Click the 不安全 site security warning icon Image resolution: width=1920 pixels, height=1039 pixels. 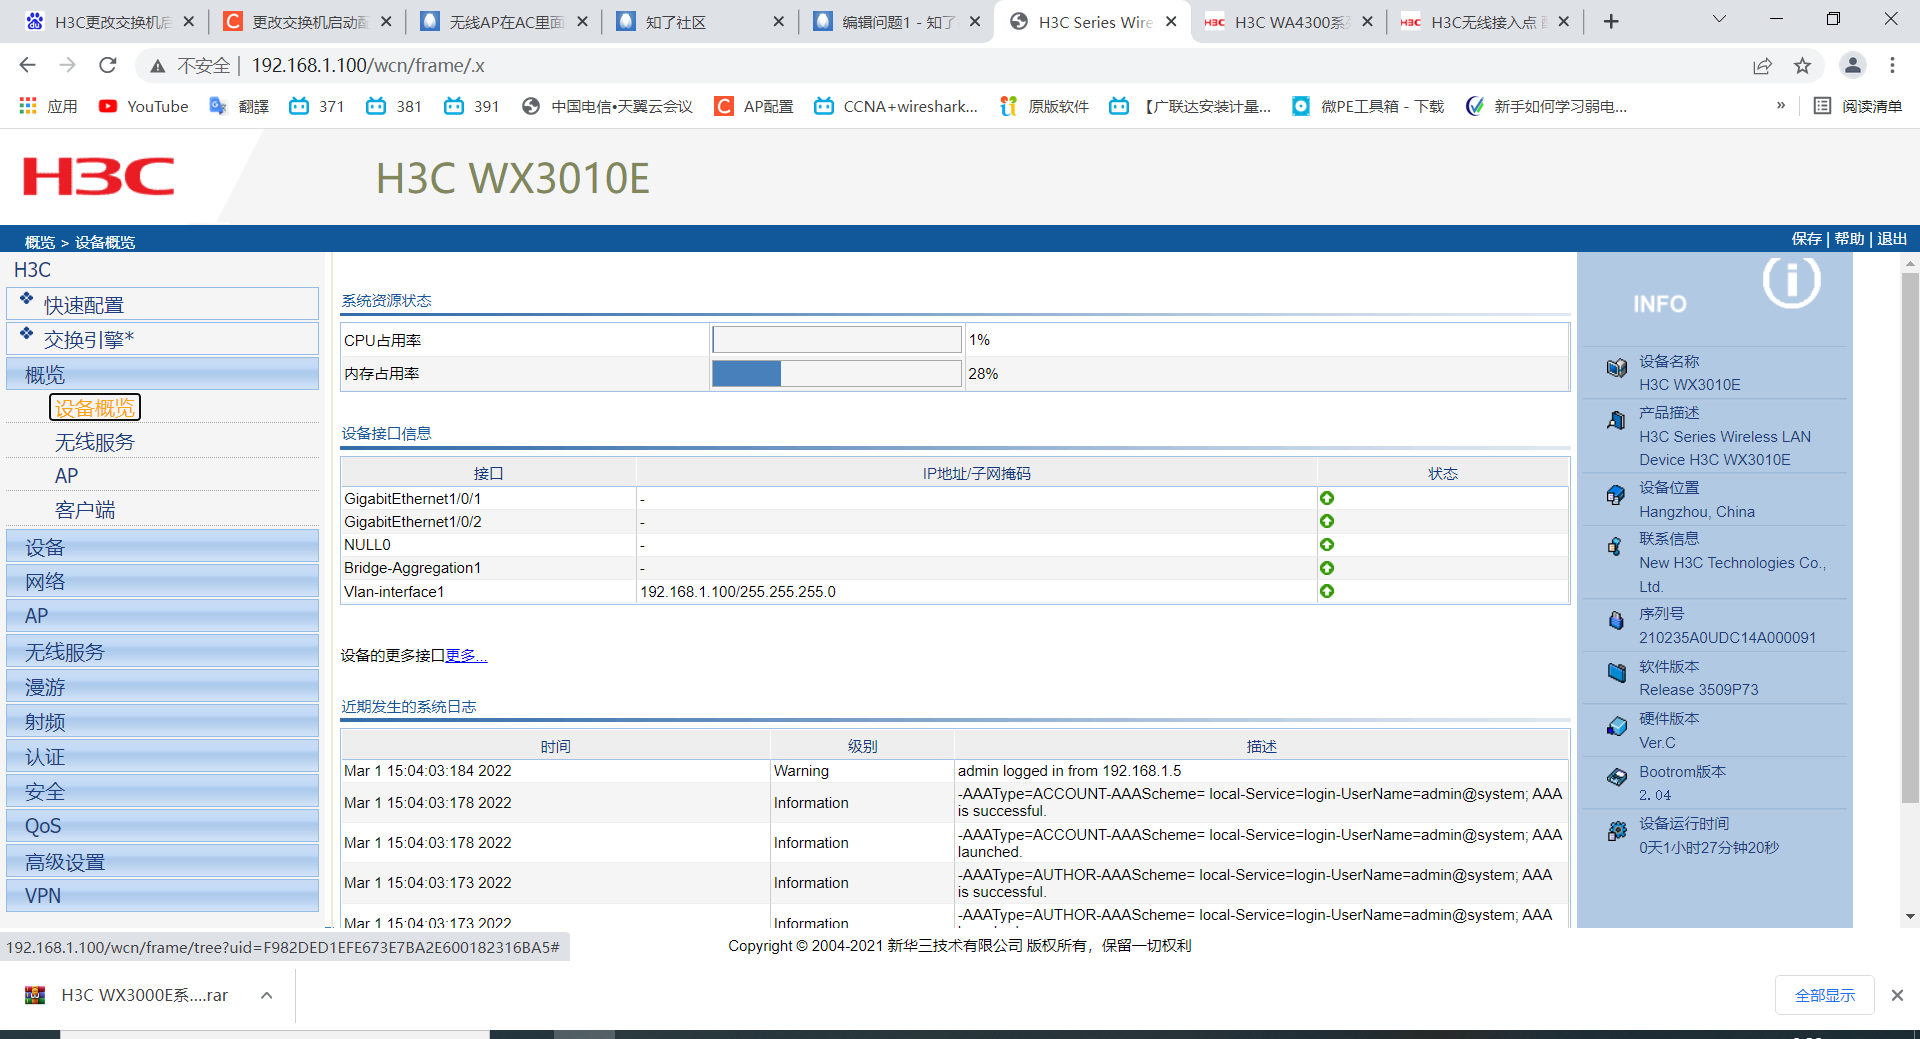pyautogui.click(x=157, y=66)
